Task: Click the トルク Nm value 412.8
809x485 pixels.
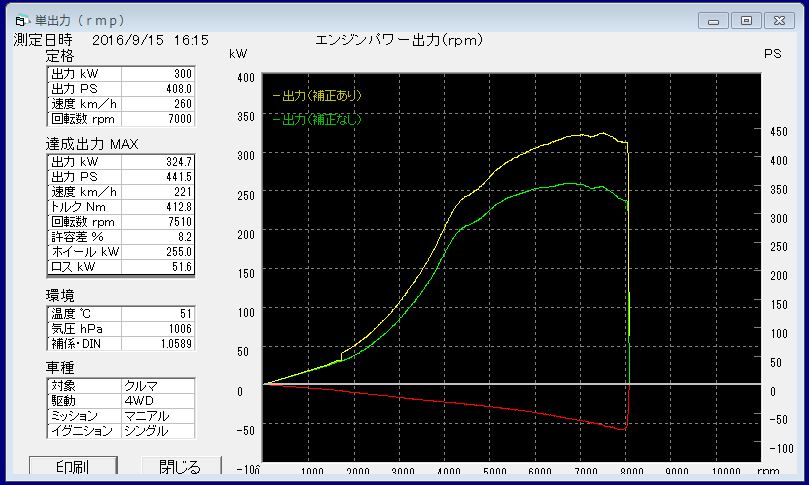Action: (158, 207)
